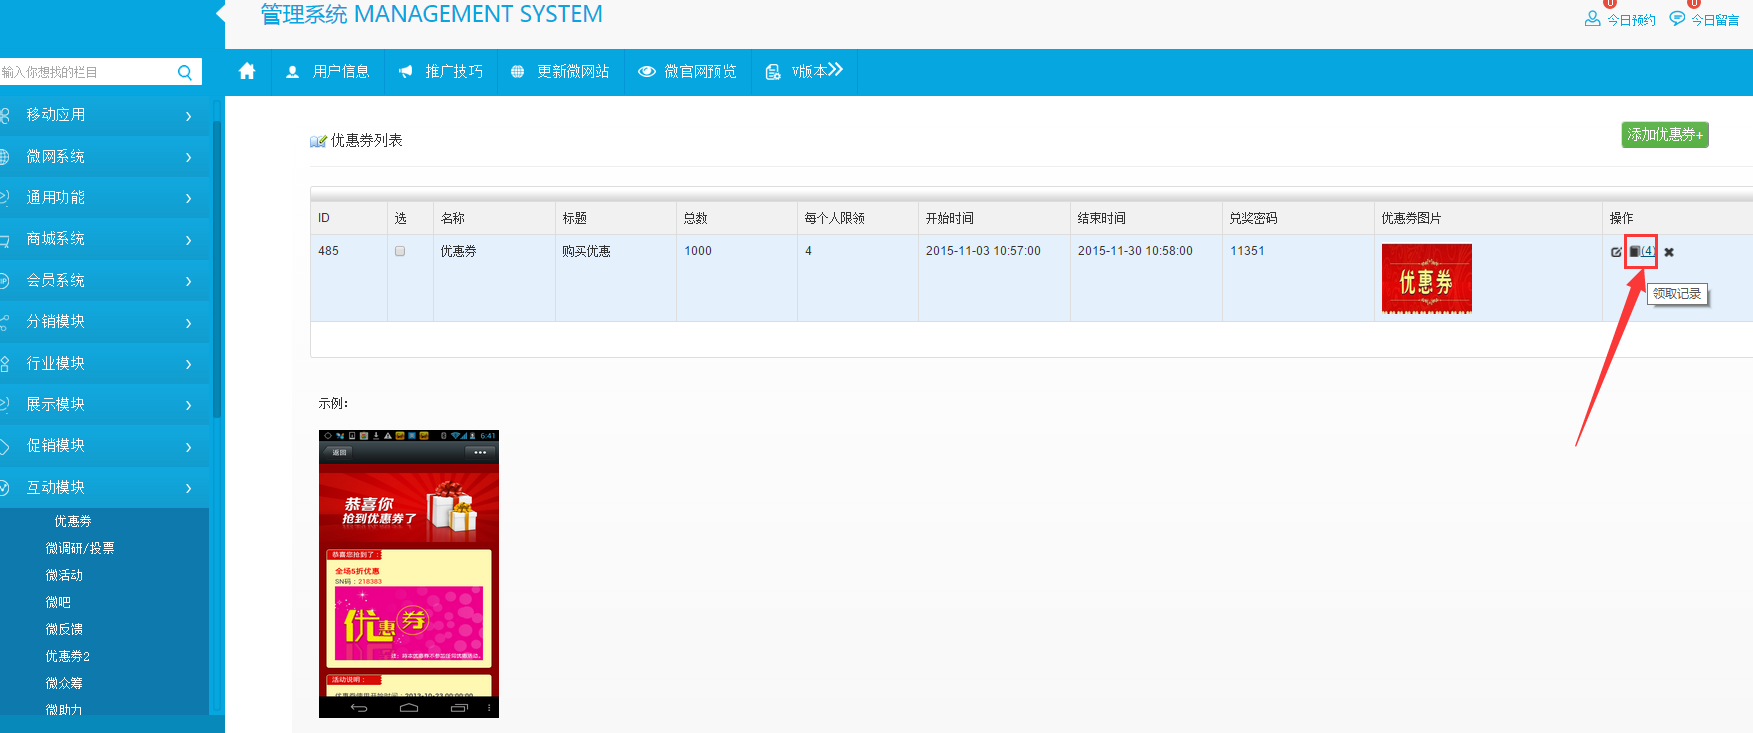
Task: Open claim records icon for coupon 485
Action: (1636, 252)
